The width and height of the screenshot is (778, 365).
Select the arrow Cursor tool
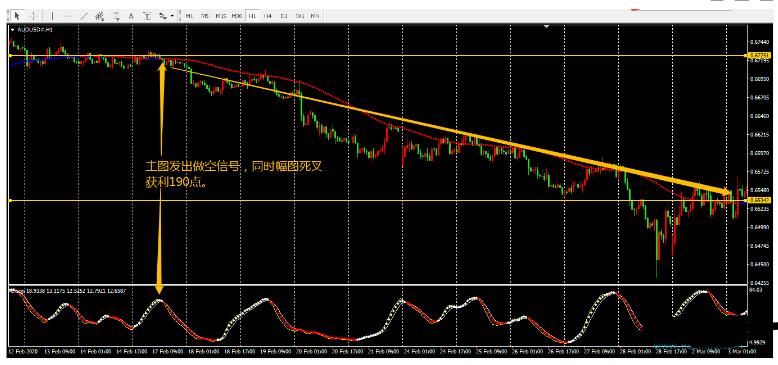coord(17,16)
